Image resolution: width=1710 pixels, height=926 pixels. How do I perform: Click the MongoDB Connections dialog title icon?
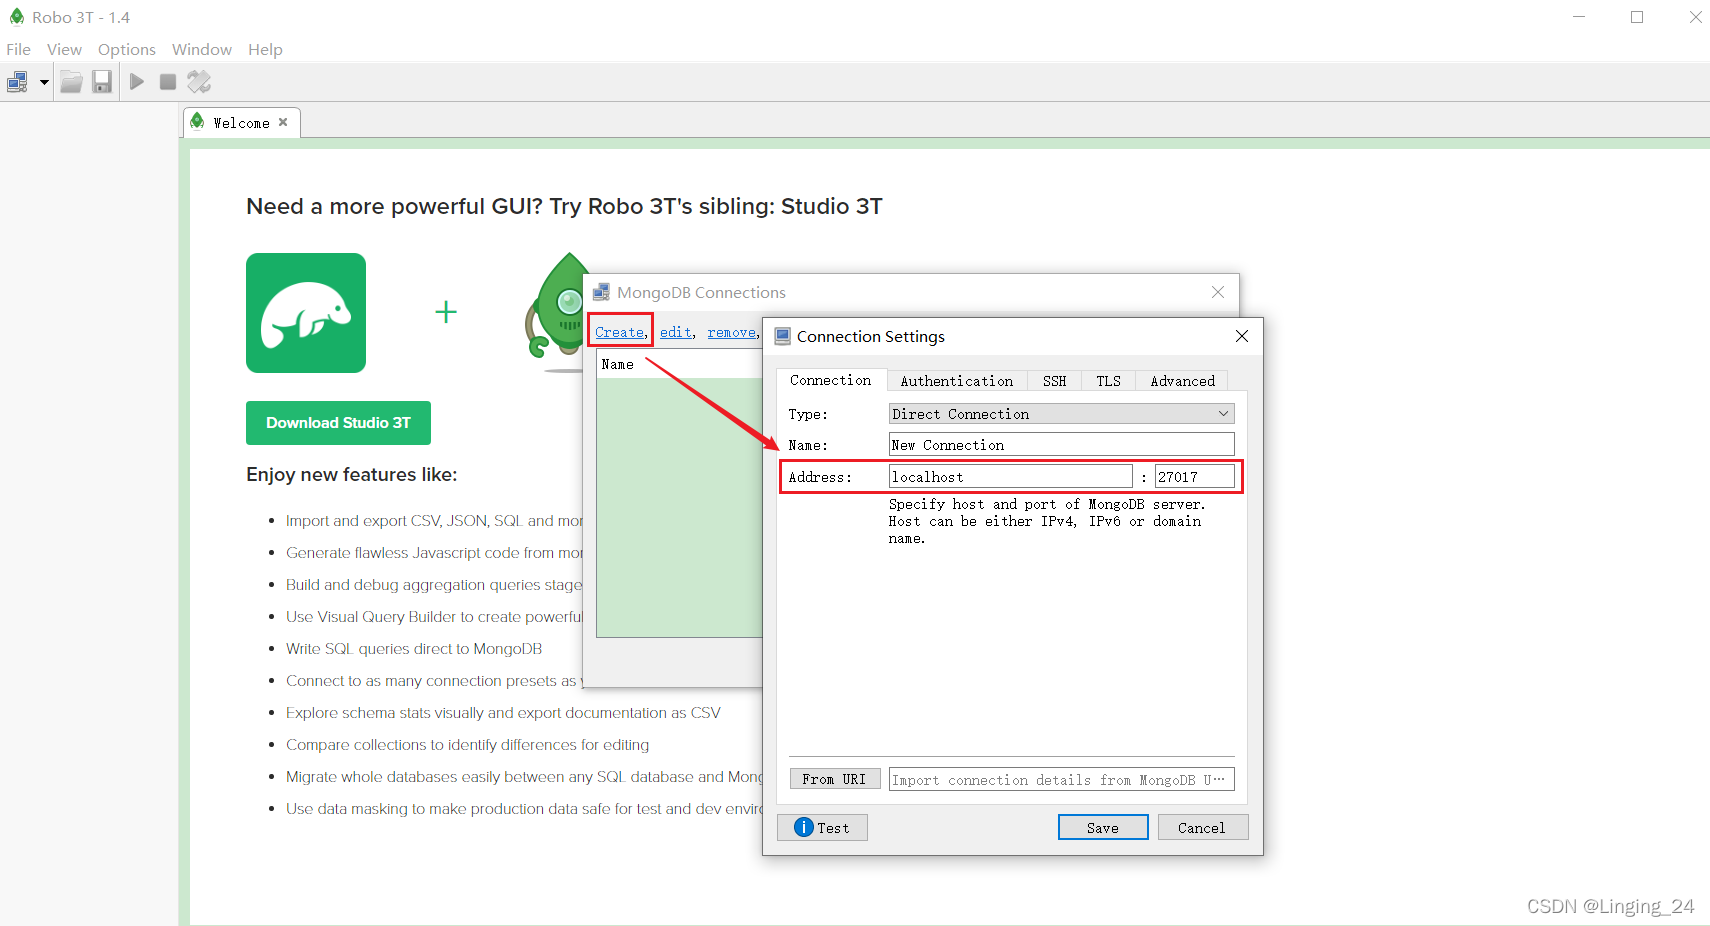tap(601, 292)
